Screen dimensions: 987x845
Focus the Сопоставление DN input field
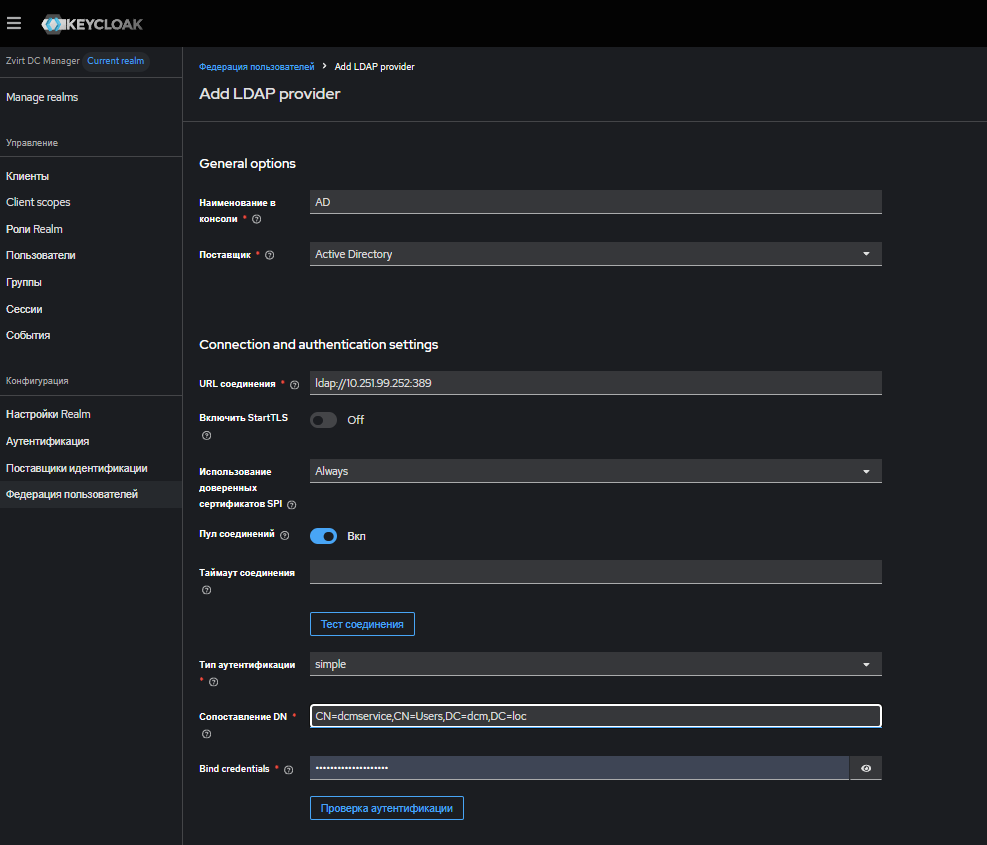coord(595,716)
